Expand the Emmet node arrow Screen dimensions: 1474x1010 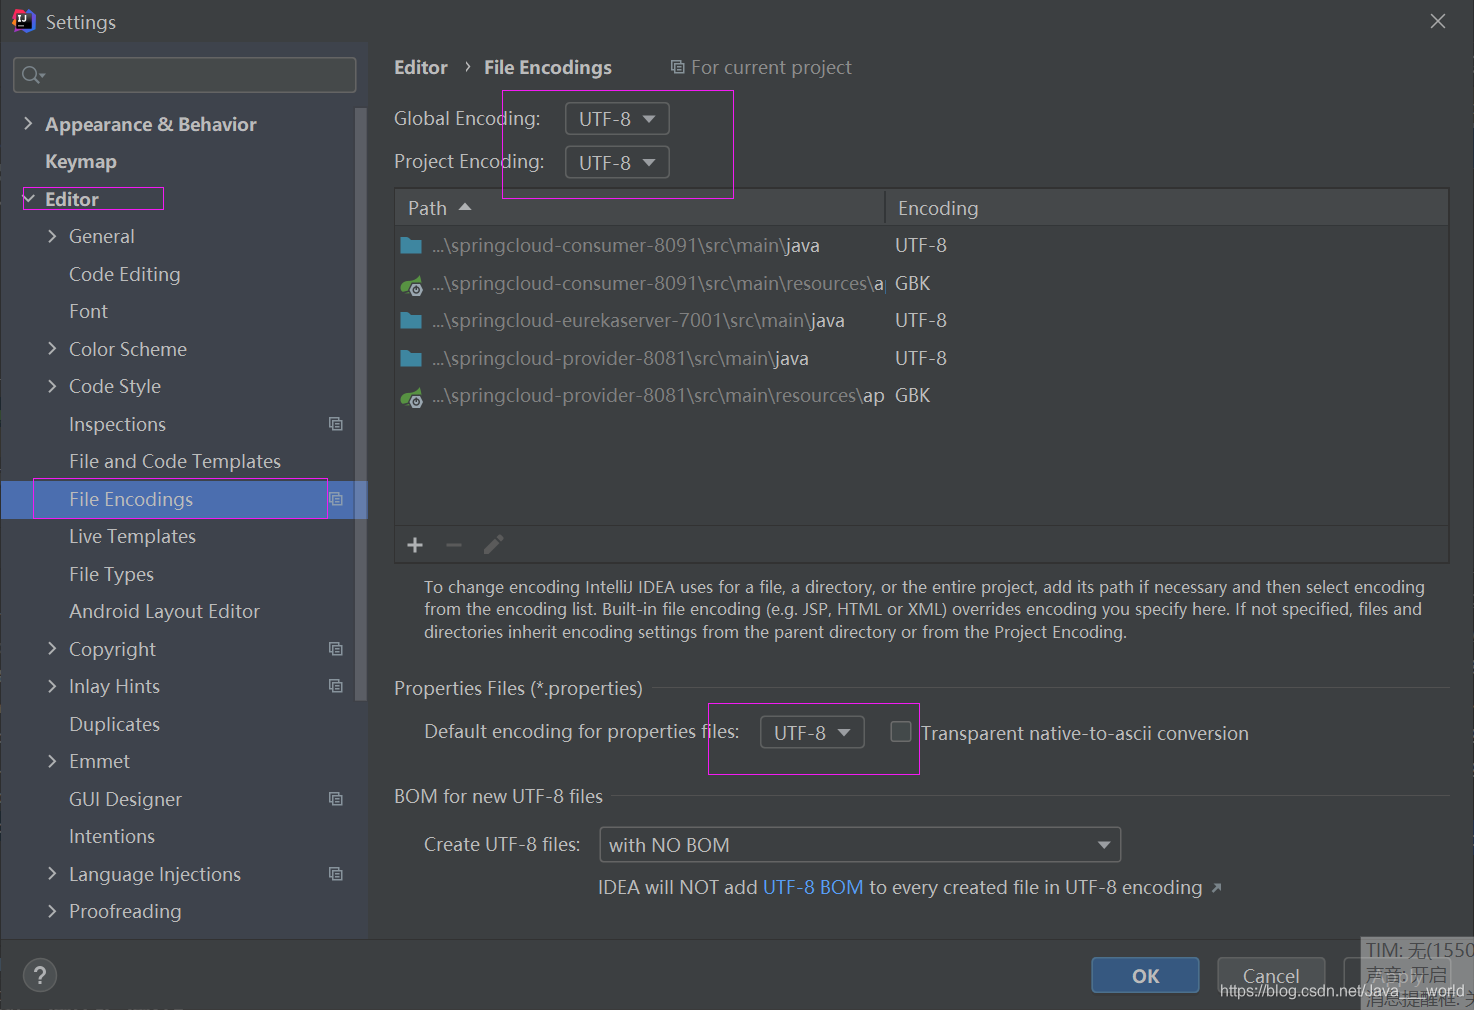[x=52, y=761]
